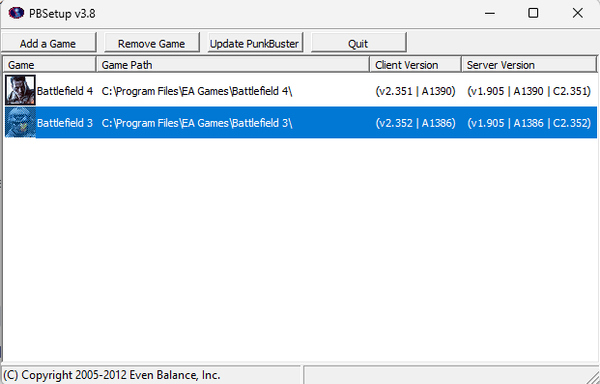Click the Add a Game button
The image size is (600, 384).
(48, 42)
